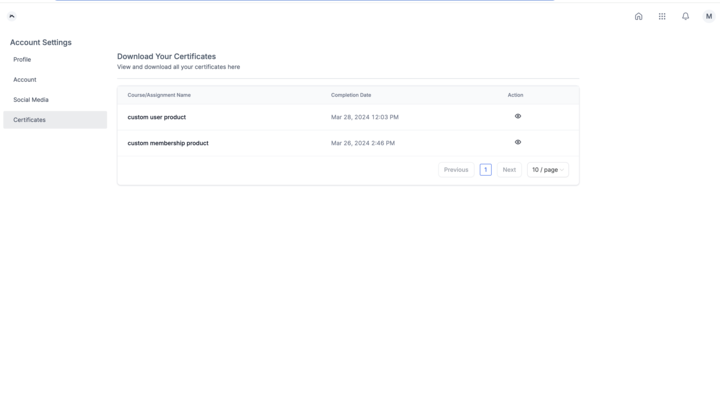The image size is (720, 419).
Task: Click the Completion Date column header
Action: [351, 95]
